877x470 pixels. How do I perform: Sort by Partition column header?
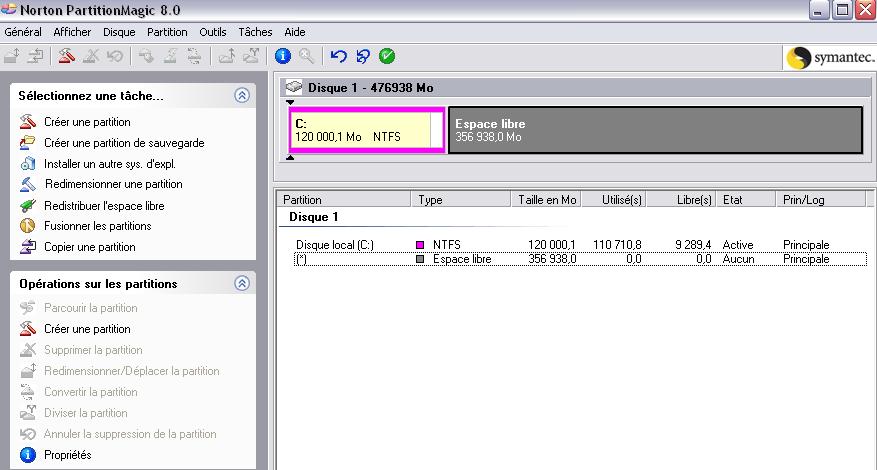click(344, 199)
